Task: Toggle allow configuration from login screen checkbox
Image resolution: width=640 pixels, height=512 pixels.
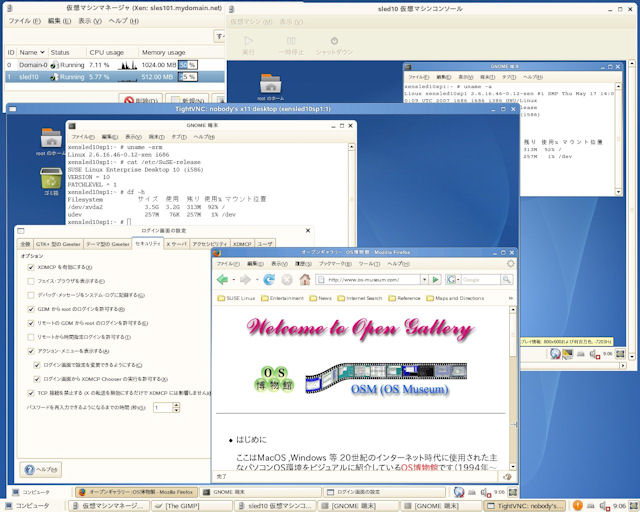Action: click(x=37, y=365)
